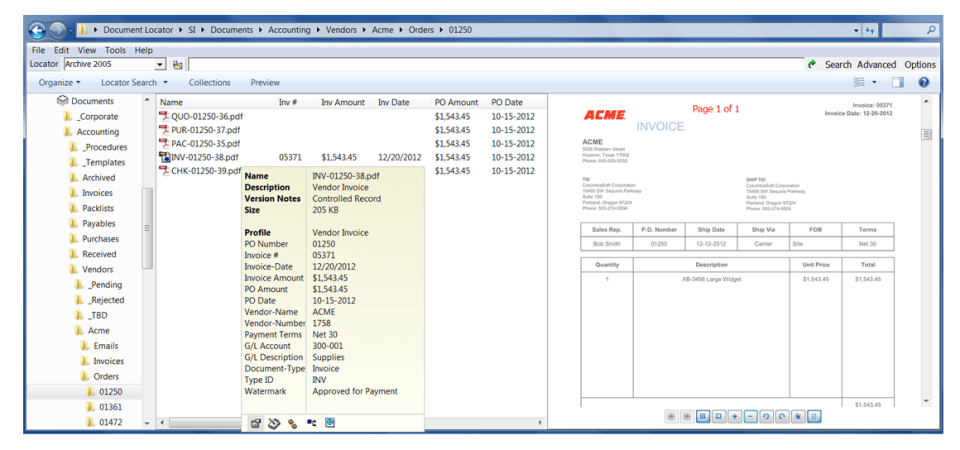Viewport: 960px width, 450px height.
Task: Click the Collections button
Action: pos(209,82)
